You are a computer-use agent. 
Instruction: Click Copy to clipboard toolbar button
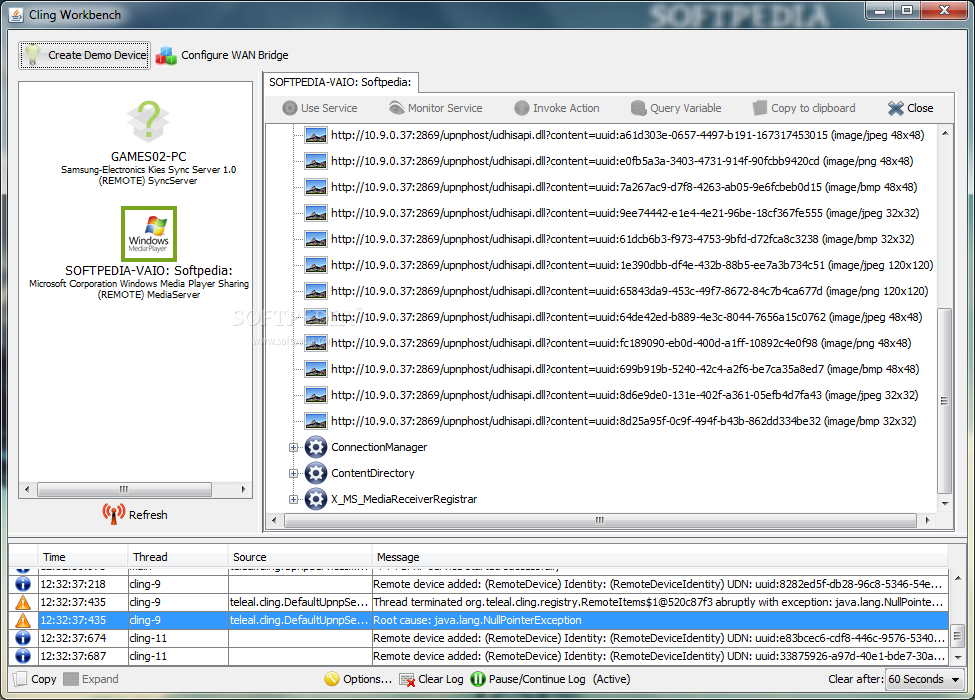[x=804, y=108]
